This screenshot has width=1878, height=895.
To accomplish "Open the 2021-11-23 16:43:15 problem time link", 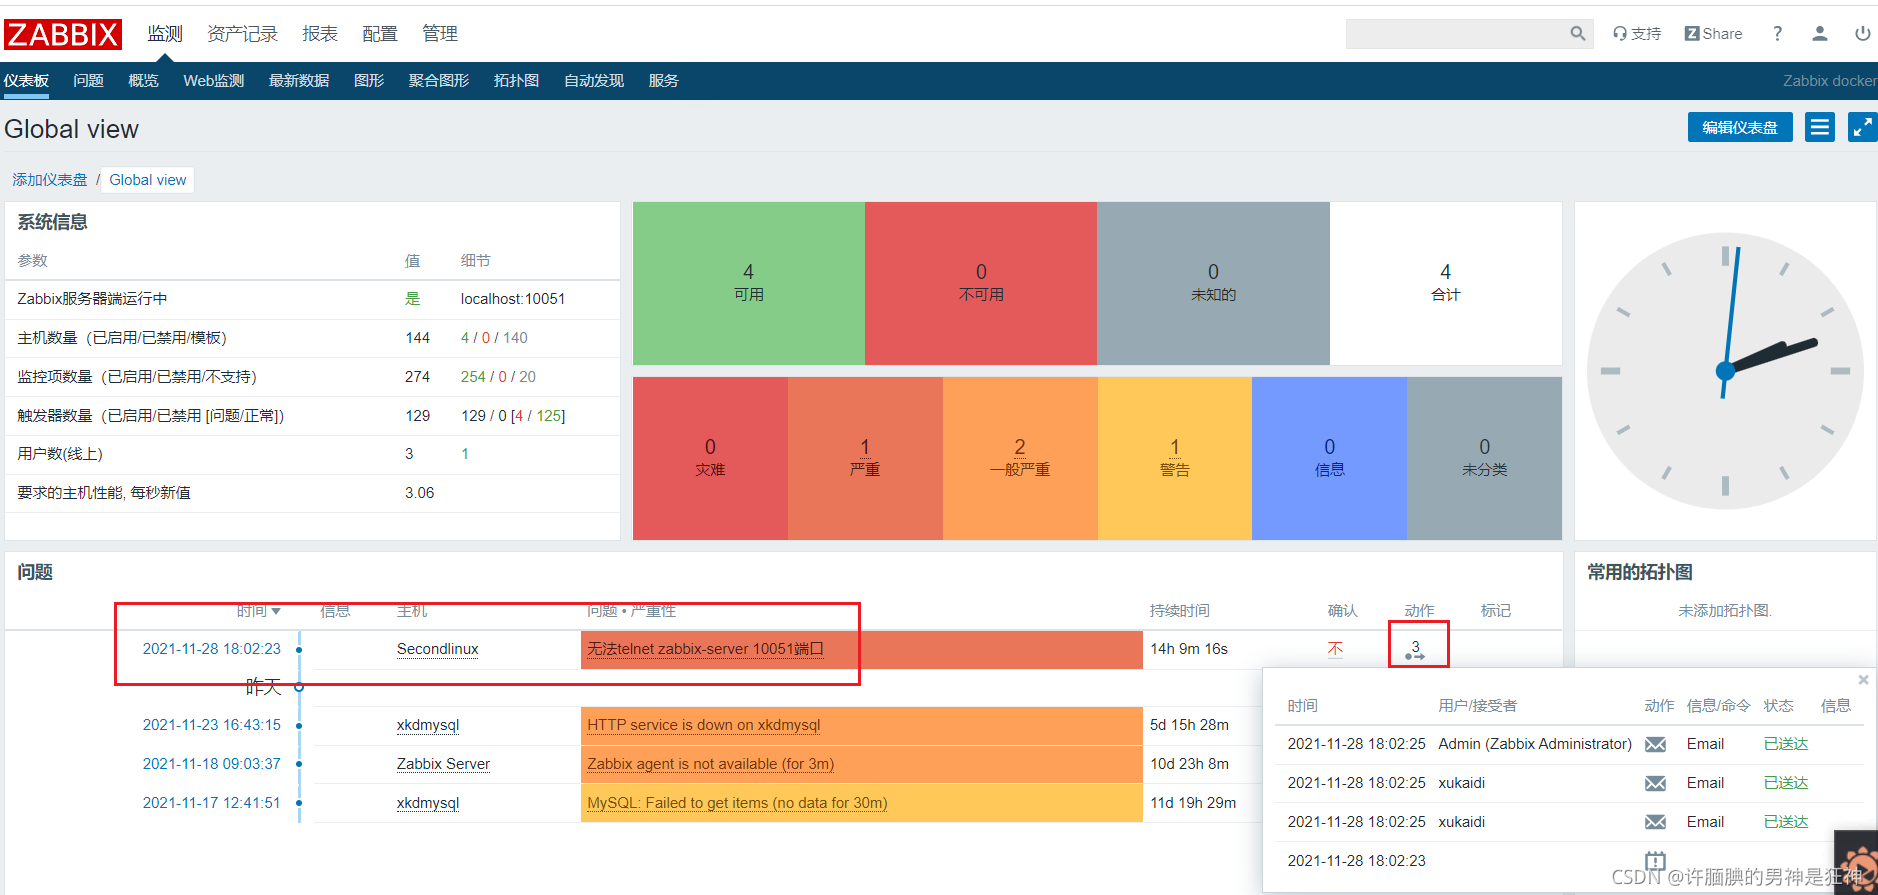I will [x=212, y=725].
